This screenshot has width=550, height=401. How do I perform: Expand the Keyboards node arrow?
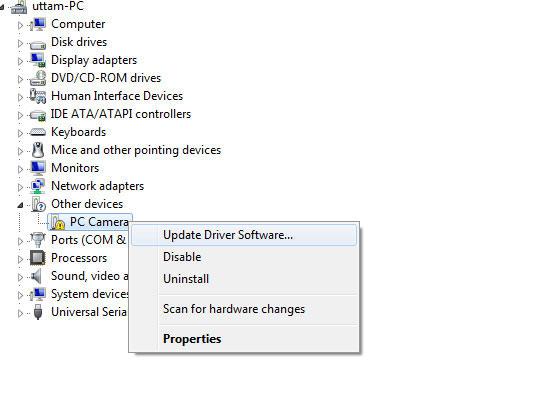(20, 133)
